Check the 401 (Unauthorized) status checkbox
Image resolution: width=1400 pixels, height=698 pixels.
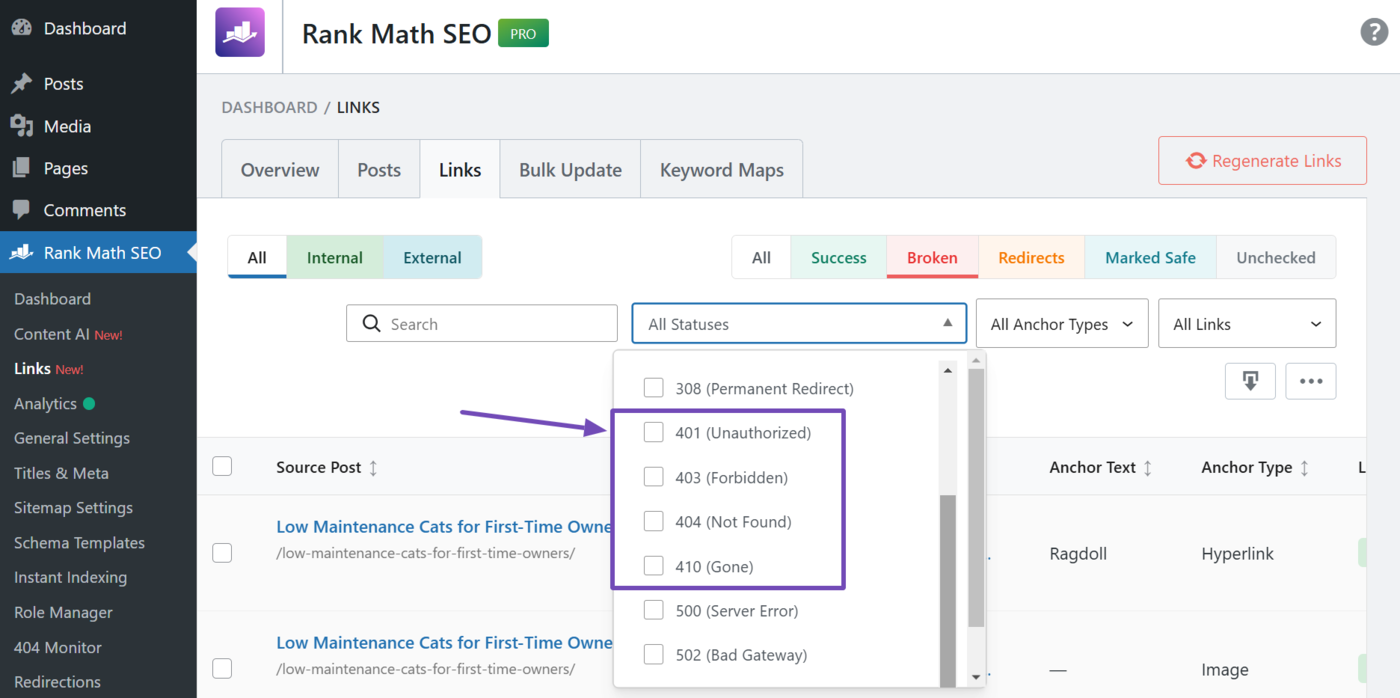653,432
